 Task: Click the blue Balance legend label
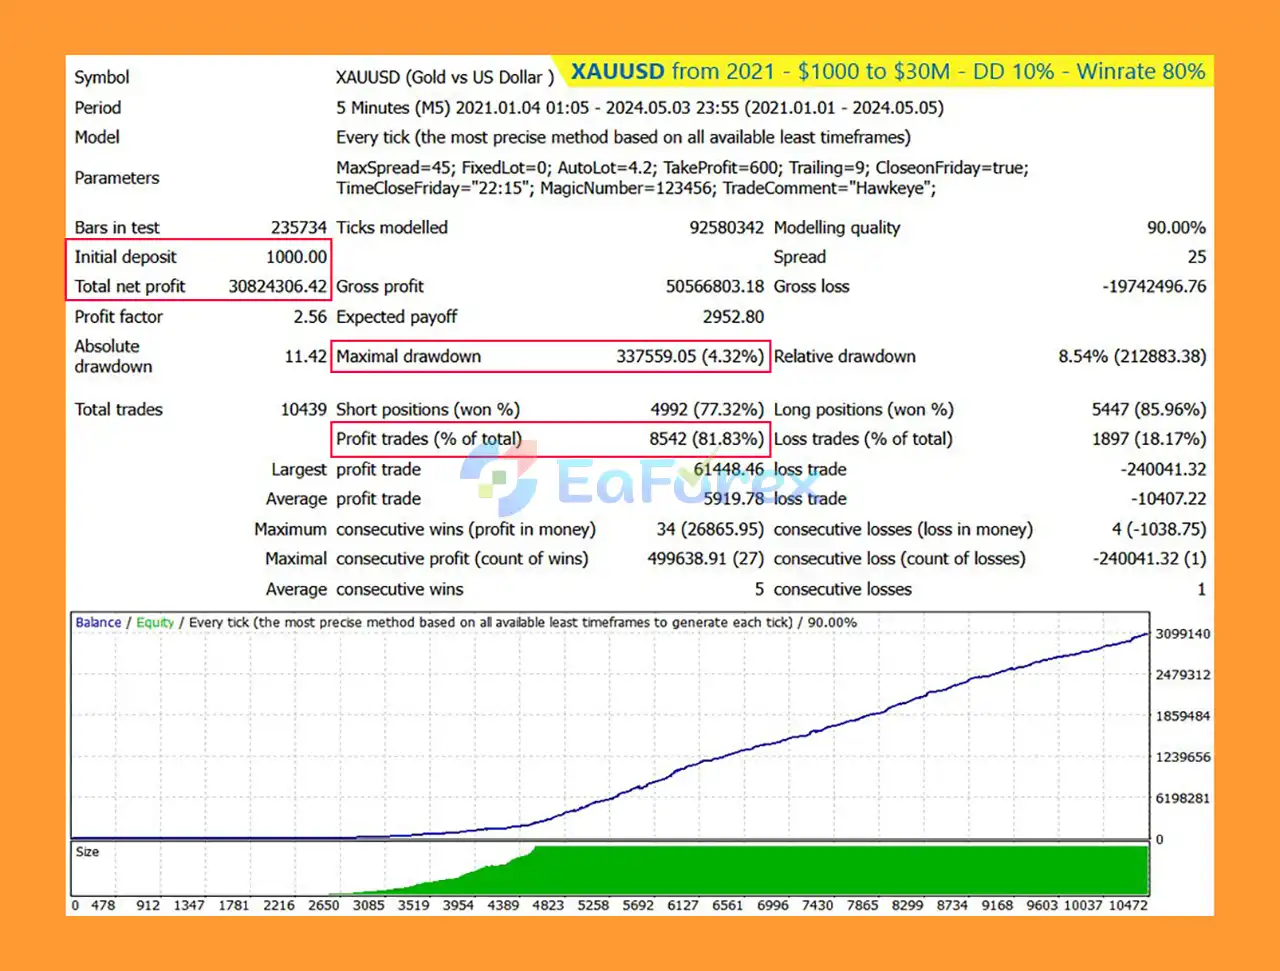pyautogui.click(x=98, y=622)
